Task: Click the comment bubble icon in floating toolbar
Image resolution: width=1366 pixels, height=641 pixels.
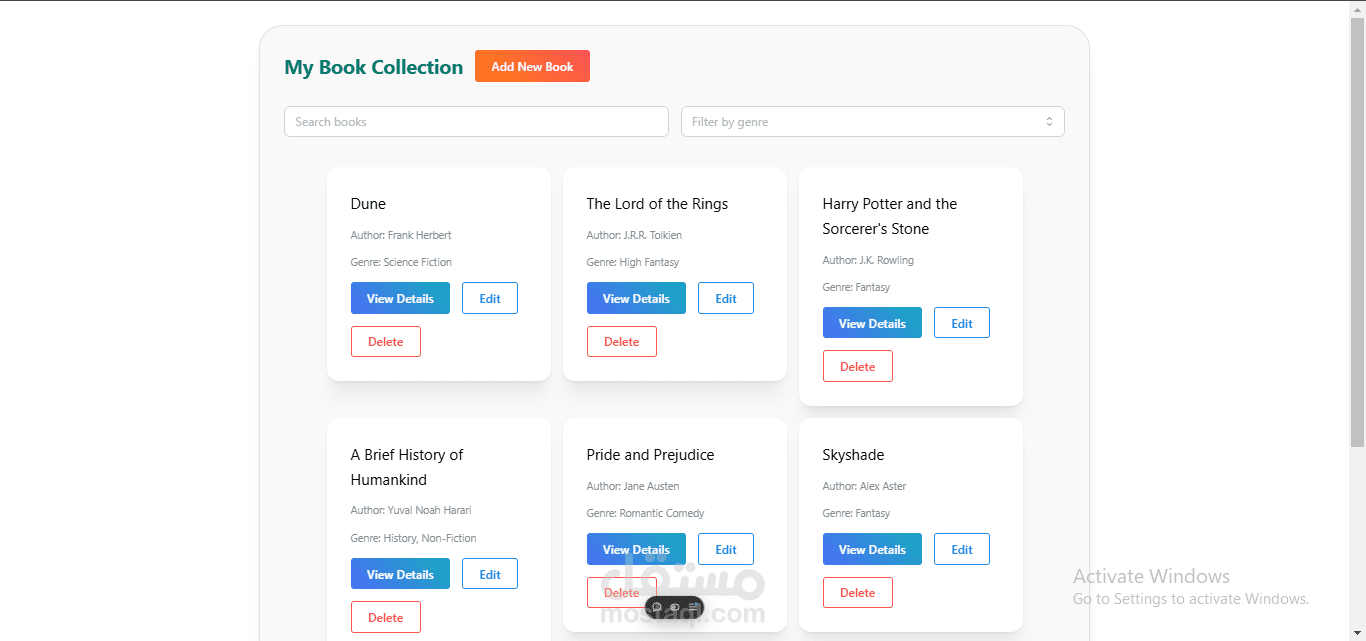Action: (657, 607)
